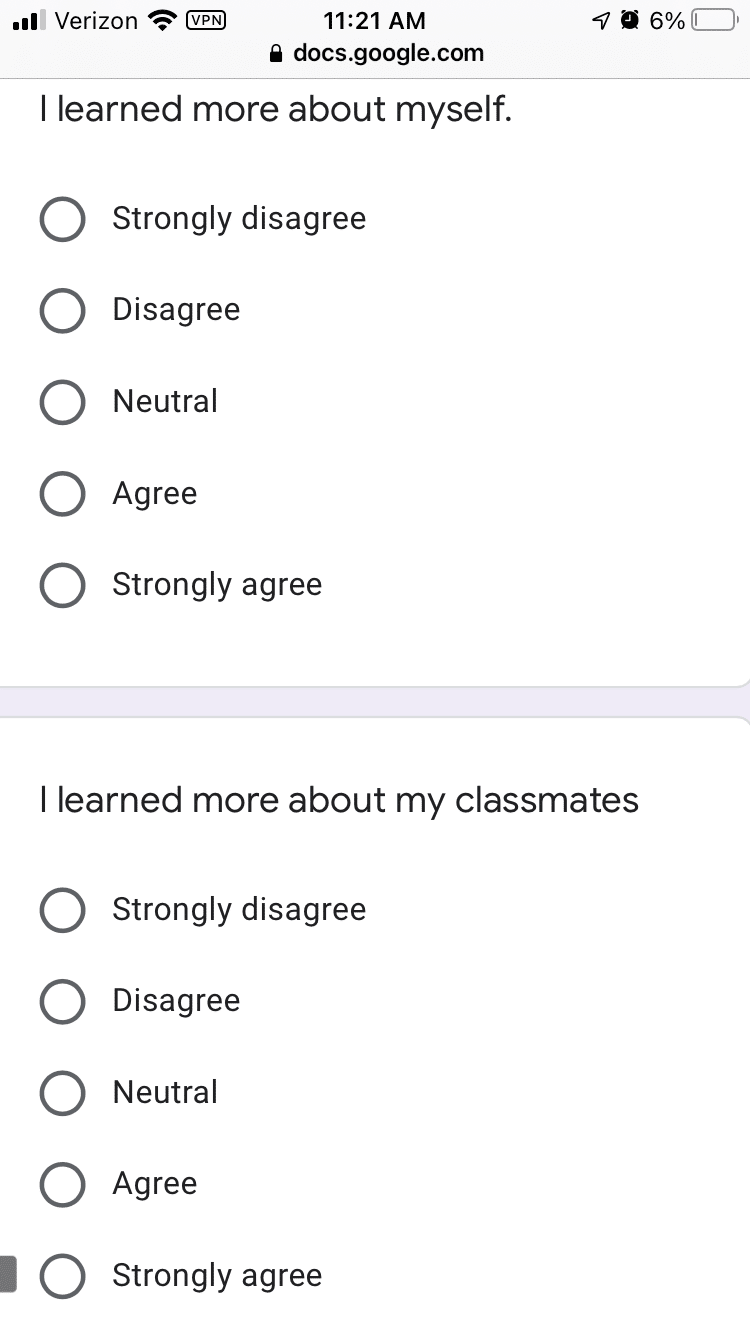Tap the cellular signal bars icon
Viewport: 750px width, 1334px height.
click(x=28, y=20)
